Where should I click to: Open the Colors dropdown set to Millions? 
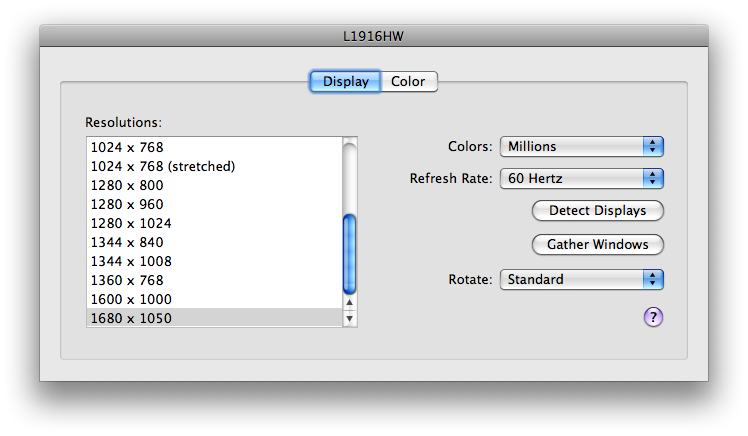[x=582, y=146]
